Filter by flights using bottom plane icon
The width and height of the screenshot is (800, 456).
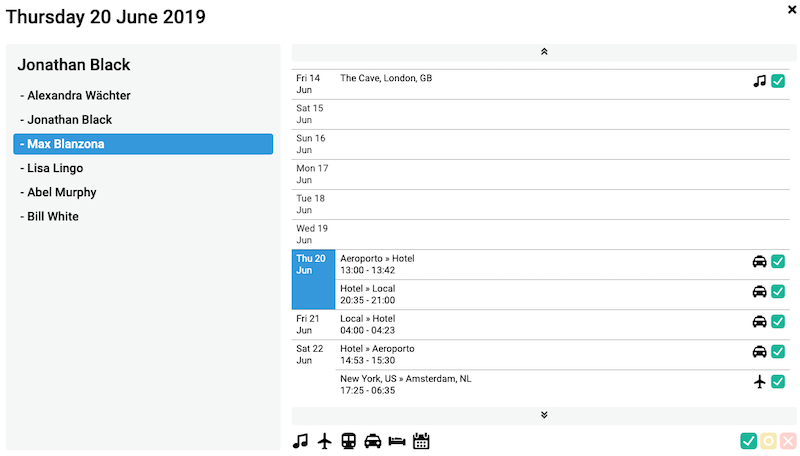coord(324,441)
